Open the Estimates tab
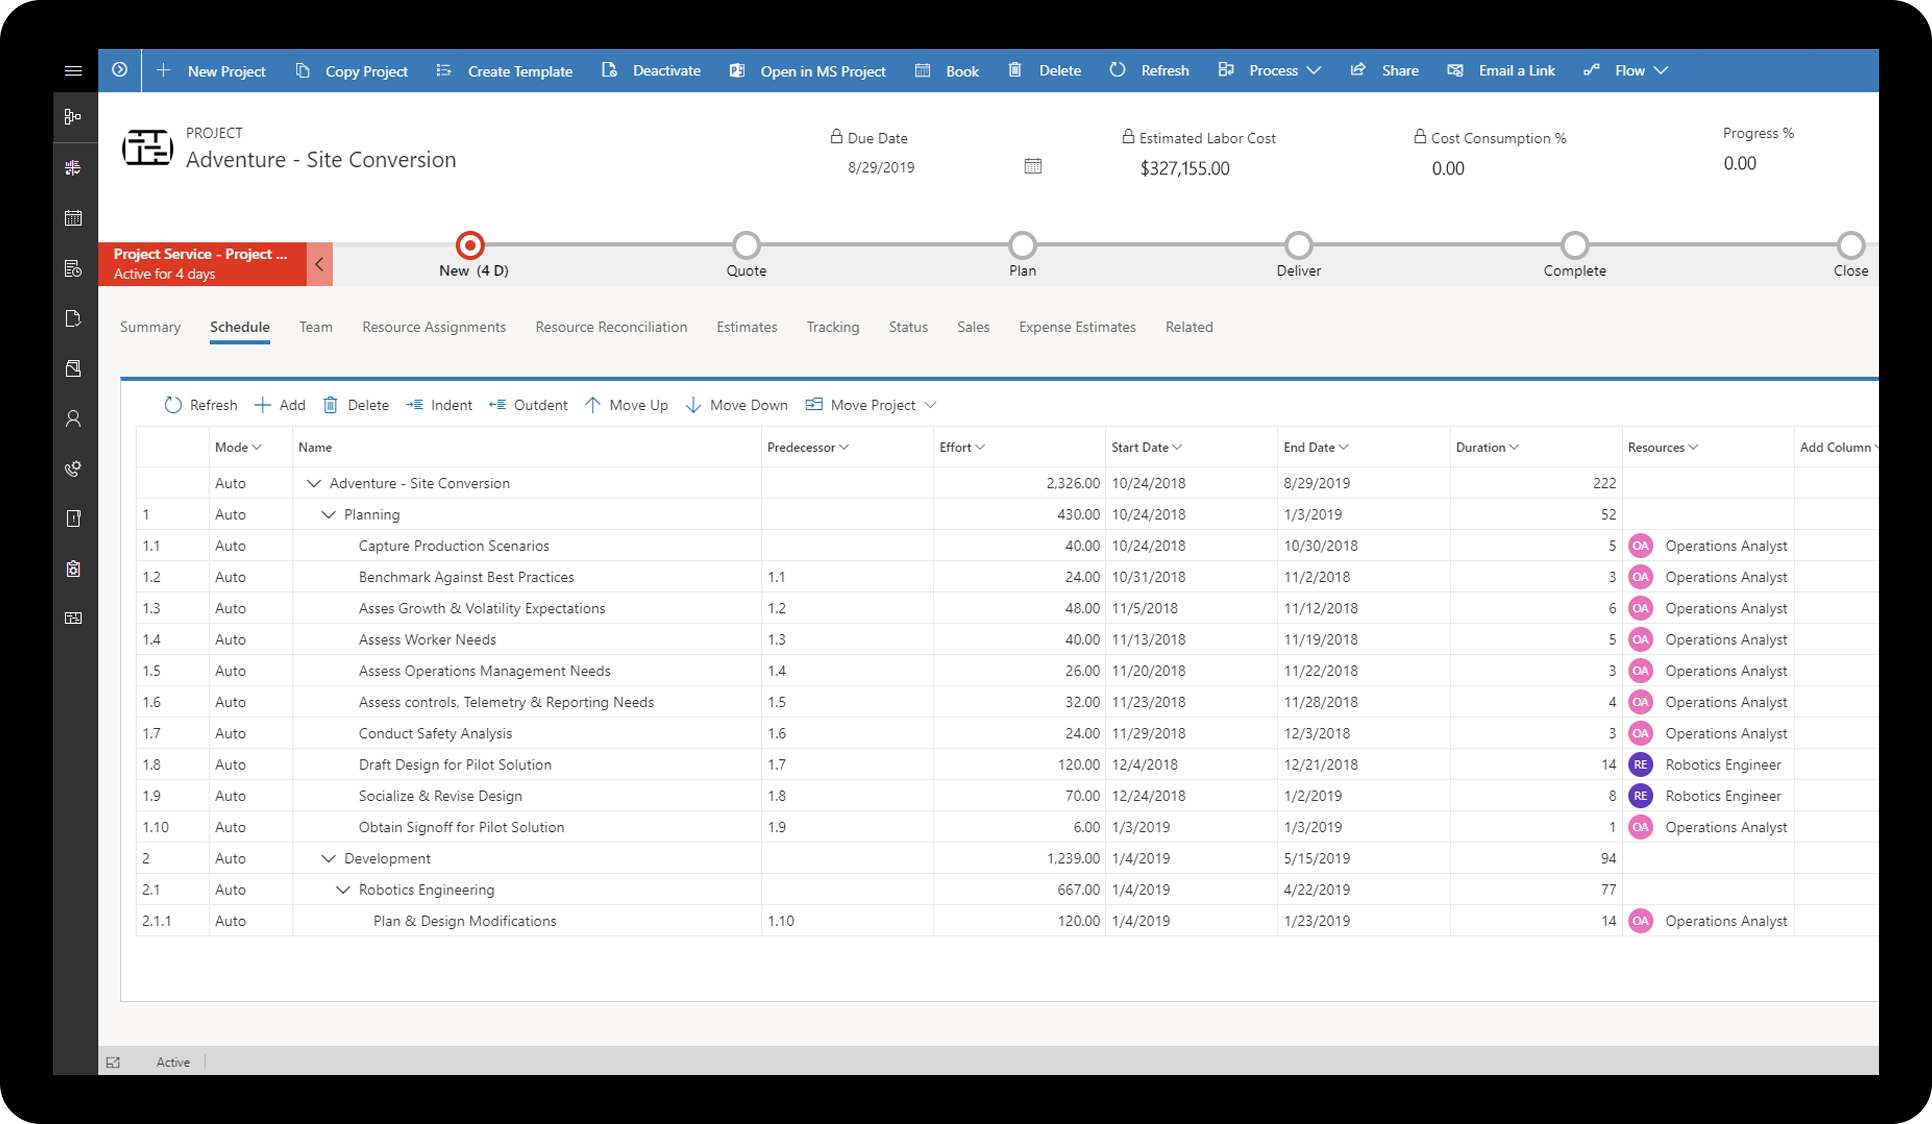 (746, 327)
